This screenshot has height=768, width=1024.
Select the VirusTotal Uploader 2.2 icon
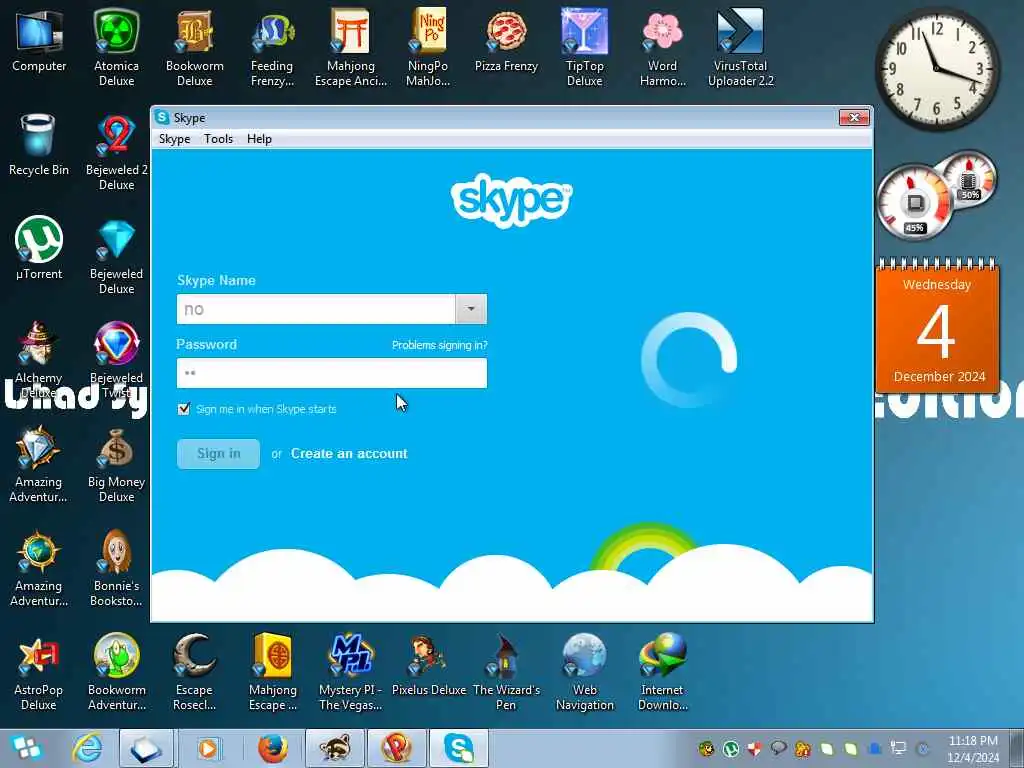(741, 48)
